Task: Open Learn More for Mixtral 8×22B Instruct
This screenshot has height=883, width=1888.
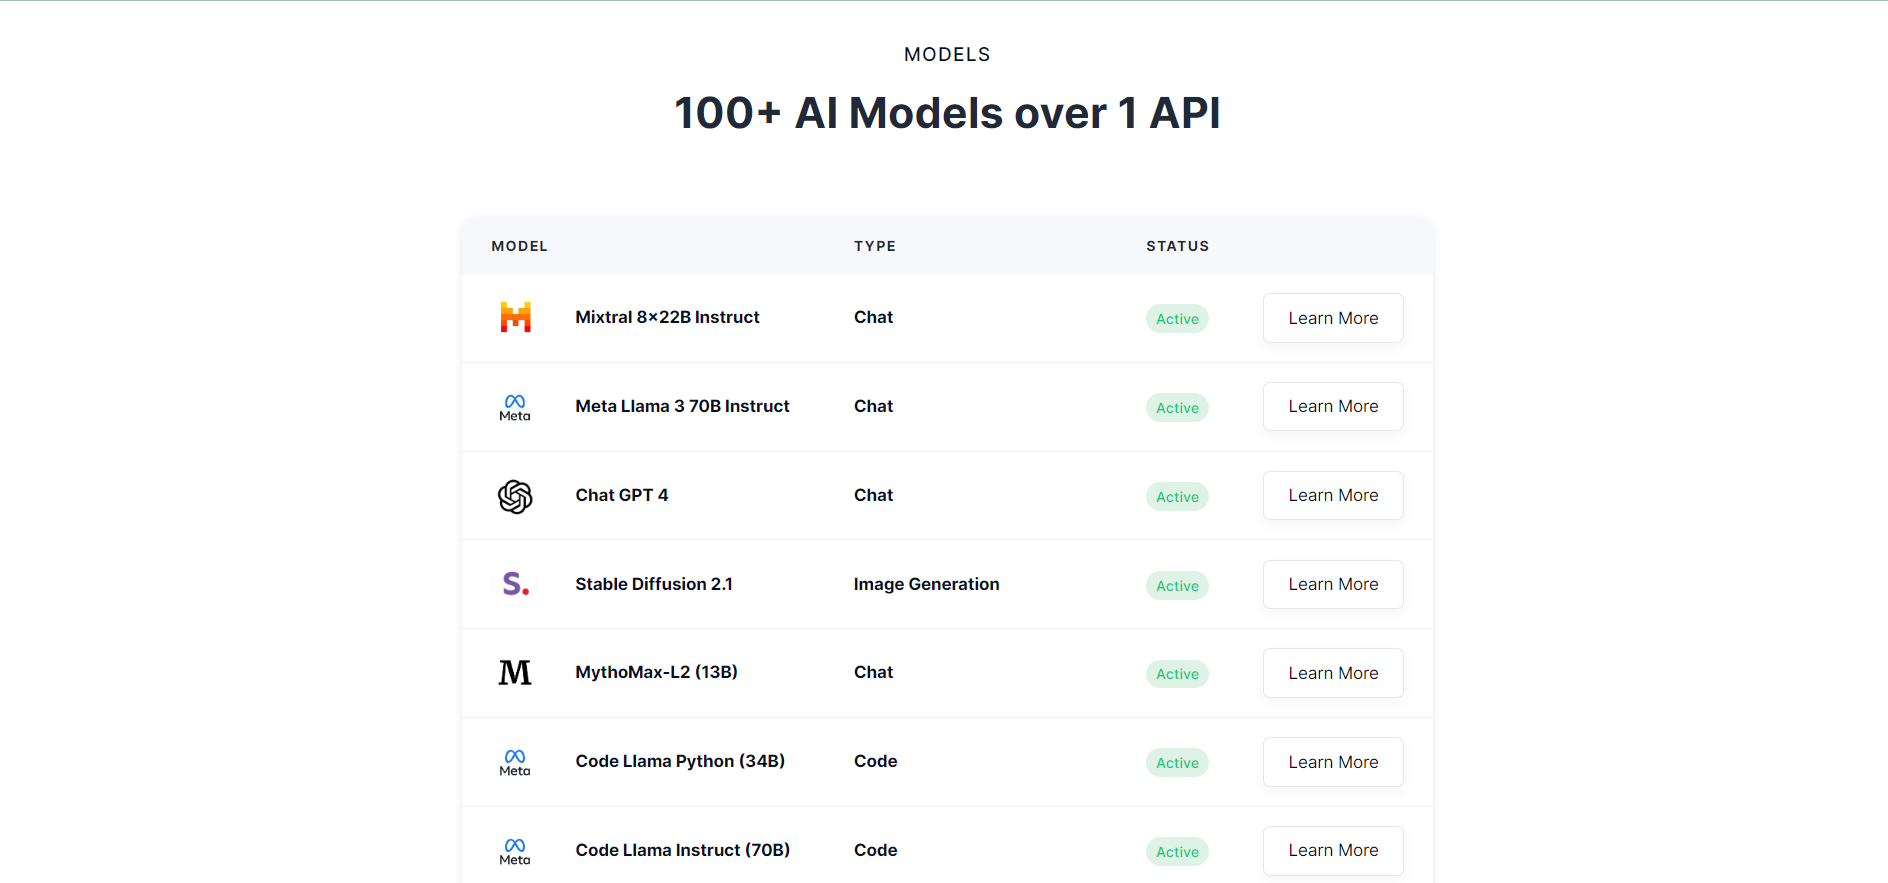Action: pyautogui.click(x=1332, y=318)
